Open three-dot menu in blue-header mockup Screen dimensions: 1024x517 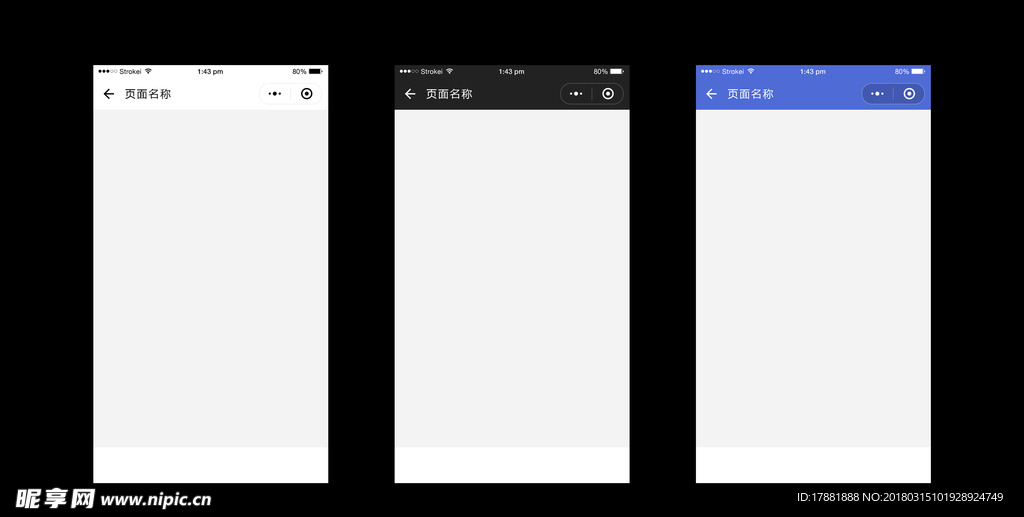tap(877, 94)
